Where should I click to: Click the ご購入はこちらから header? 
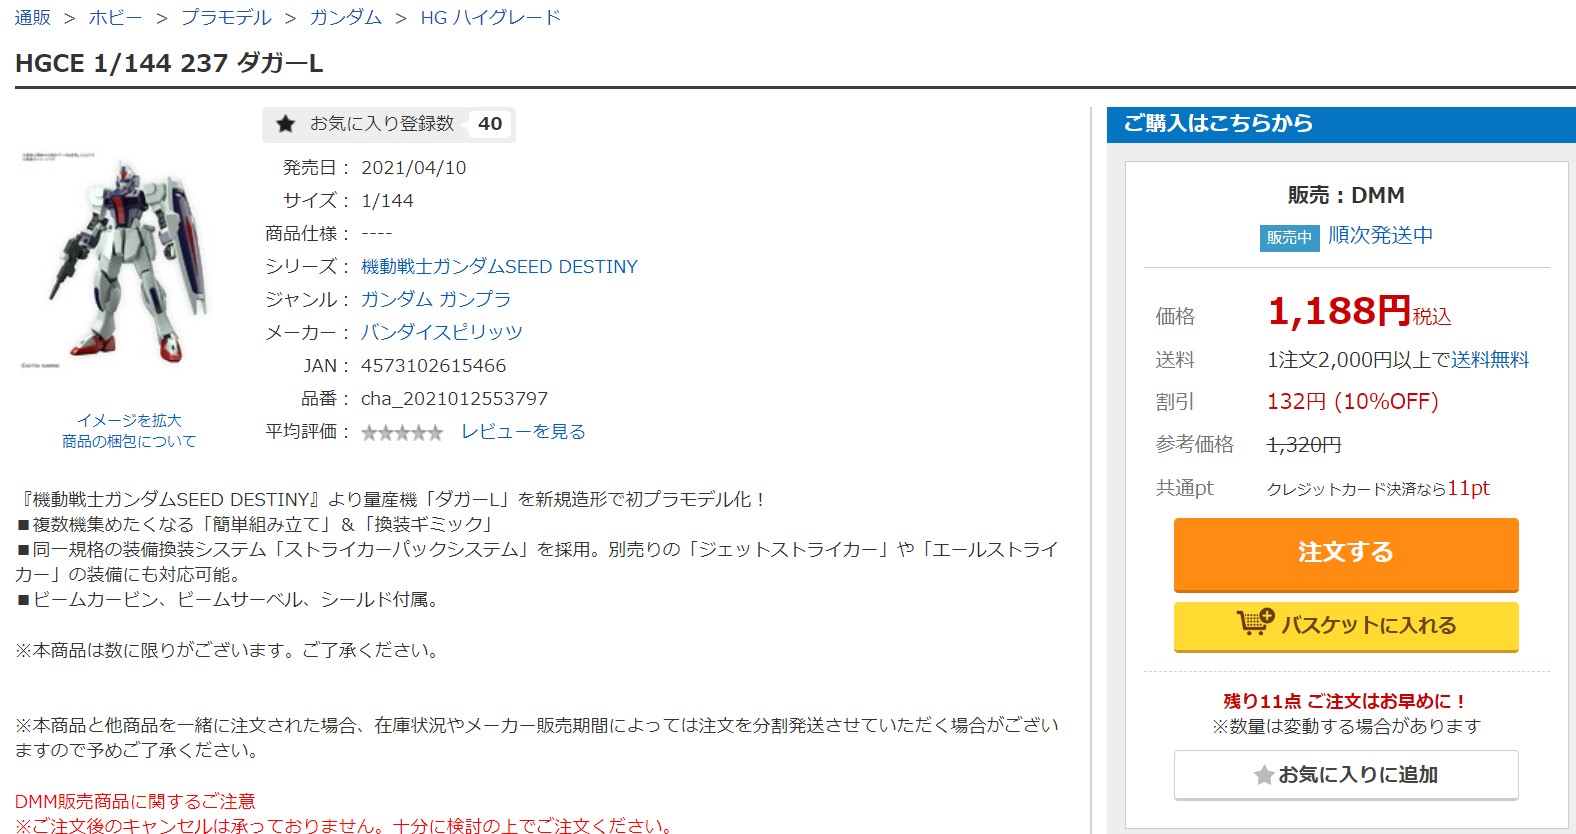tap(1218, 123)
